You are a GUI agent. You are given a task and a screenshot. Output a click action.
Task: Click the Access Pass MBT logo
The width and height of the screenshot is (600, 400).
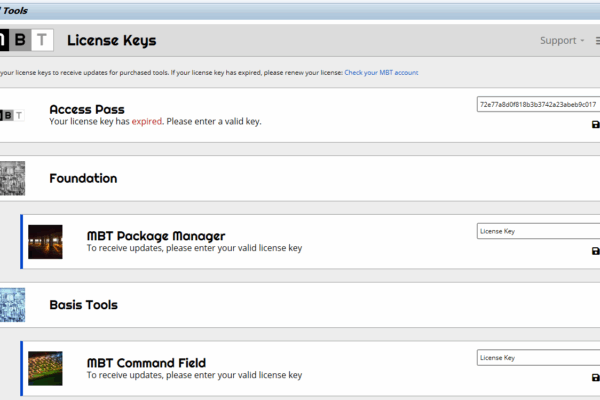(12, 116)
